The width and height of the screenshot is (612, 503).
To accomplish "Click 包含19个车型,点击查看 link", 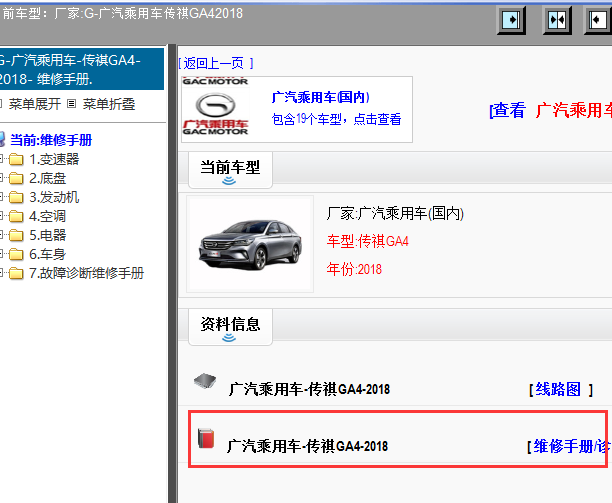I will (336, 119).
